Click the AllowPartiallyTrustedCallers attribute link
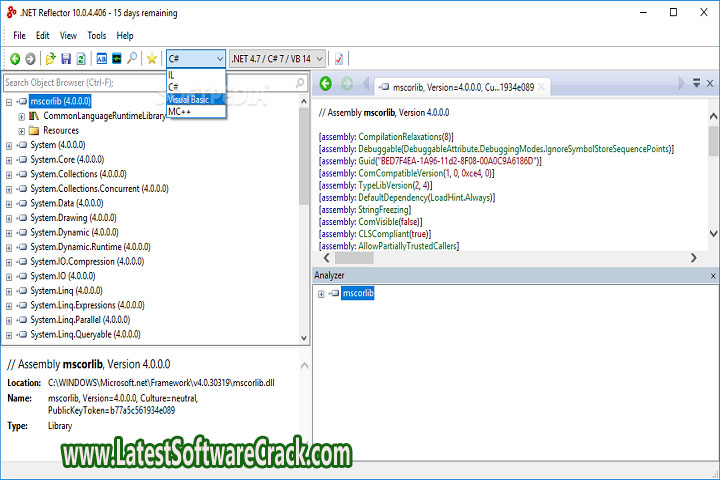This screenshot has width=720, height=480. click(x=407, y=246)
